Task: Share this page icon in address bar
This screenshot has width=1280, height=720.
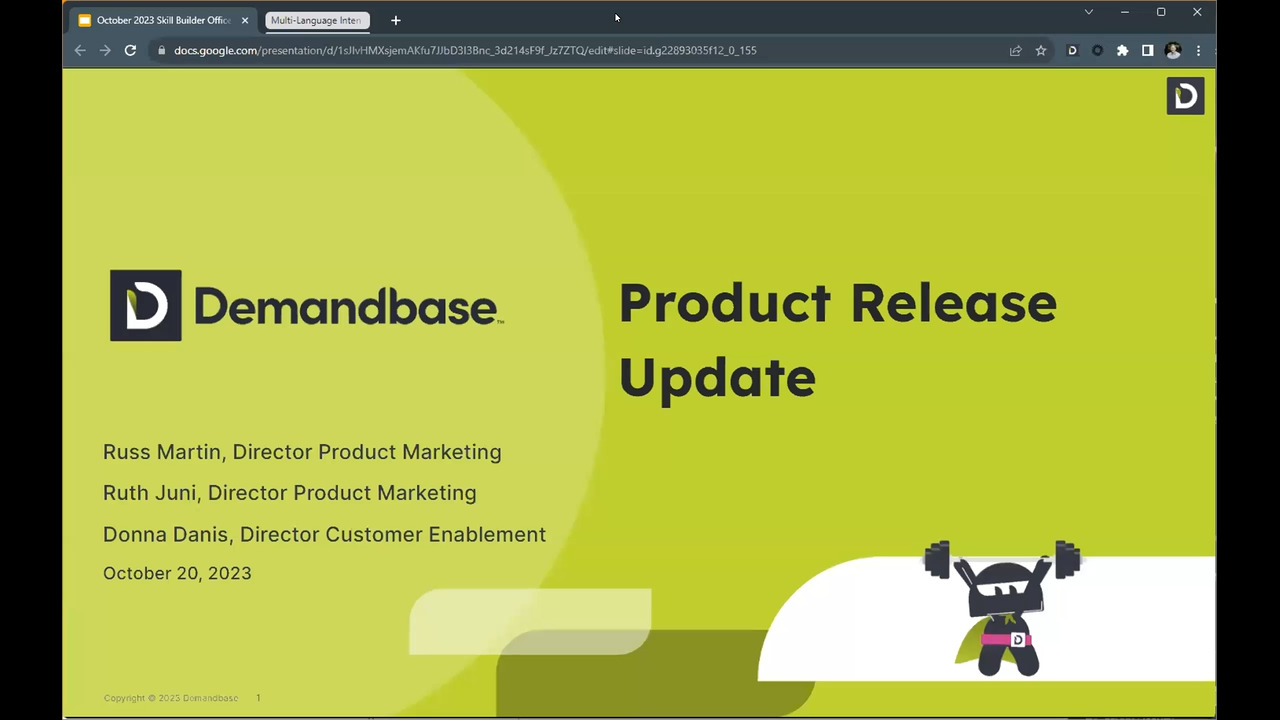Action: (x=1015, y=50)
